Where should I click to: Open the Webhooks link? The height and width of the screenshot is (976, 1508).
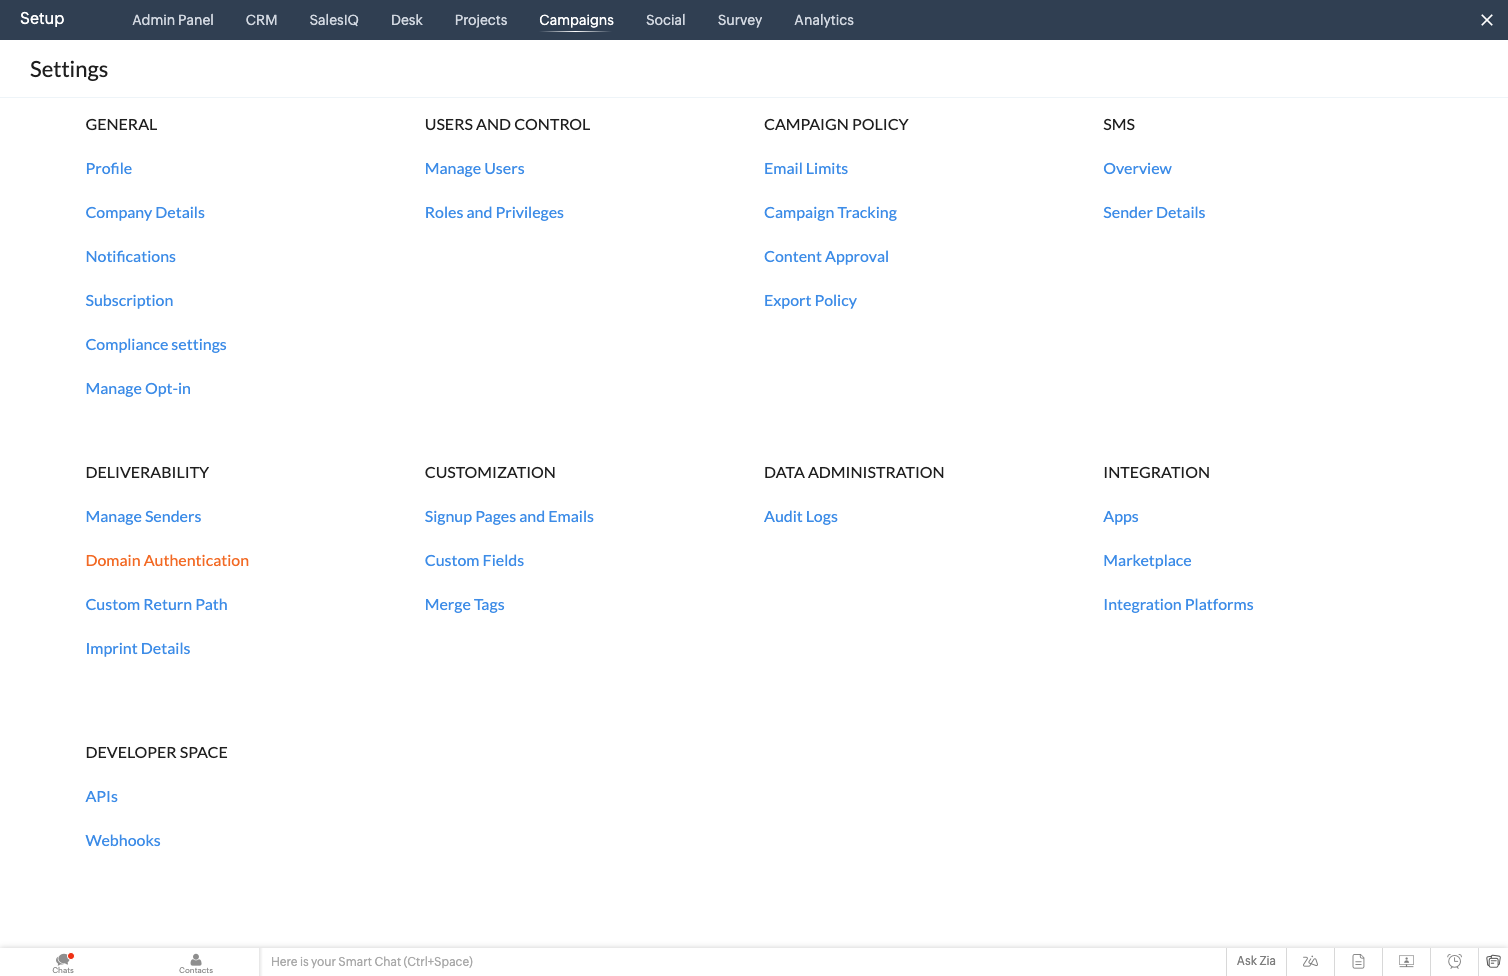tap(123, 840)
